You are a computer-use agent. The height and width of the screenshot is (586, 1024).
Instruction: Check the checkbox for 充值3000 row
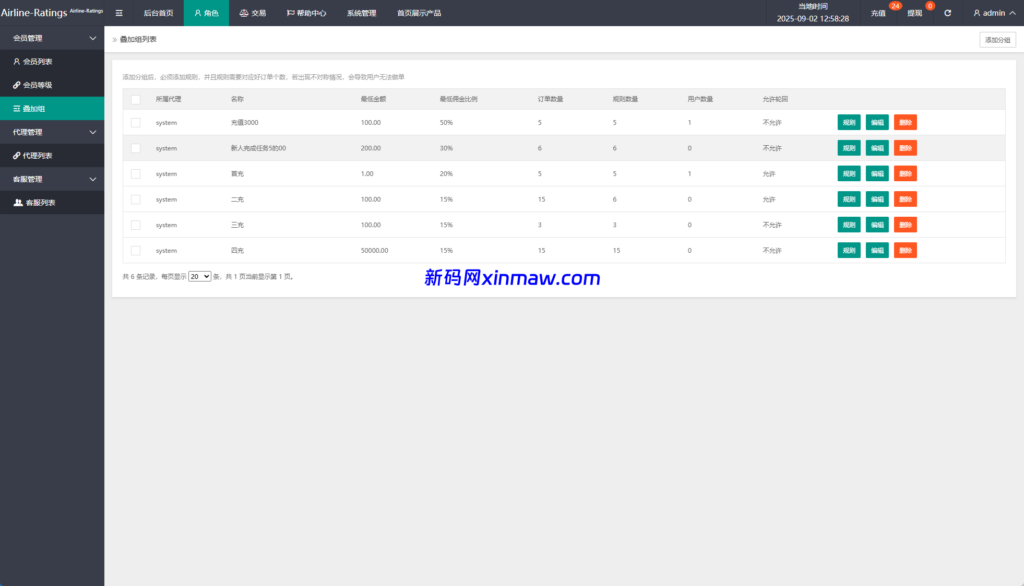point(135,122)
